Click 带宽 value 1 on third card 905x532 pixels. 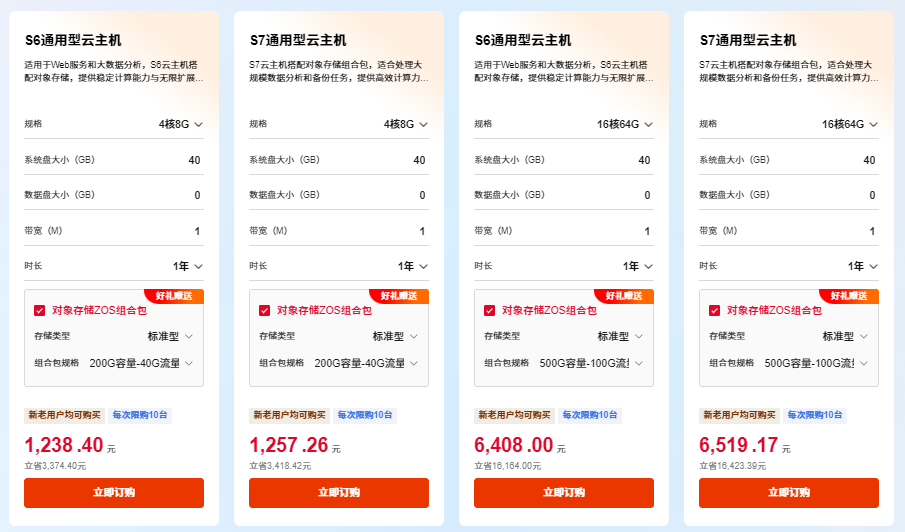pos(647,231)
